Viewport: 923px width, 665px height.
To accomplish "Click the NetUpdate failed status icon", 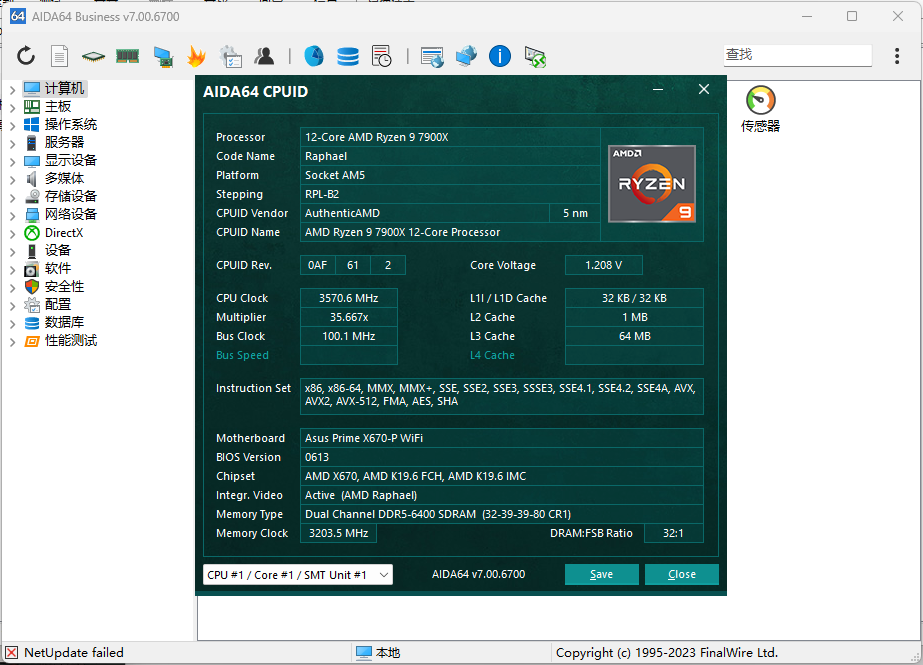I will pos(11,653).
